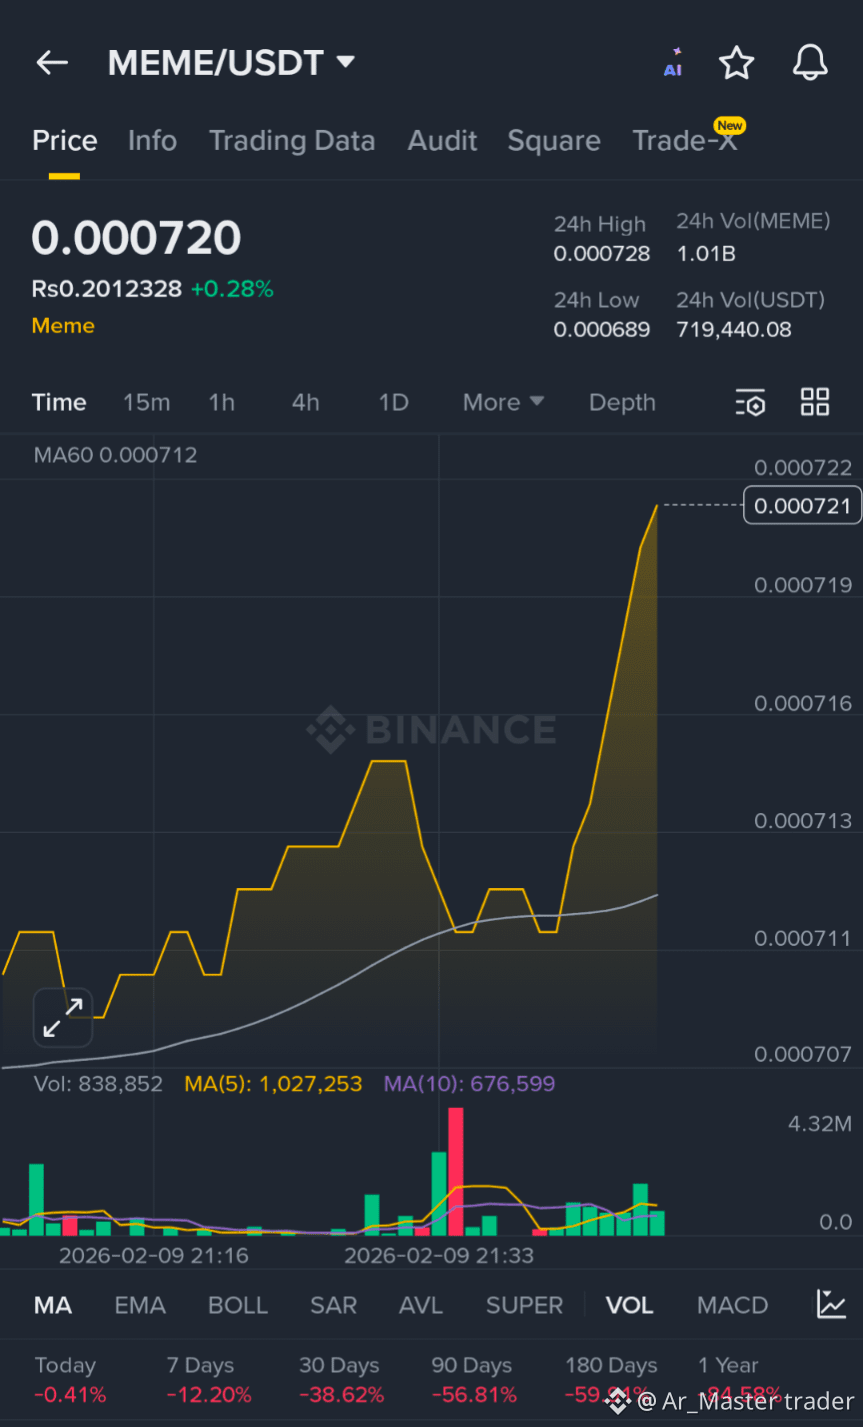Select the 4h timeframe
This screenshot has width=863, height=1427.
coord(306,402)
